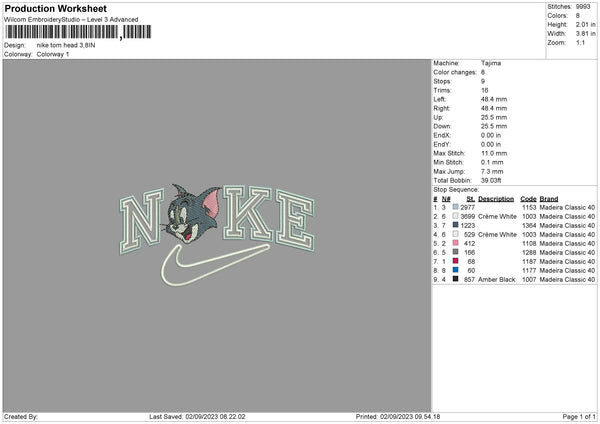Click the 'N#' column header
Image resolution: width=600 pixels, height=424 pixels.
446,199
